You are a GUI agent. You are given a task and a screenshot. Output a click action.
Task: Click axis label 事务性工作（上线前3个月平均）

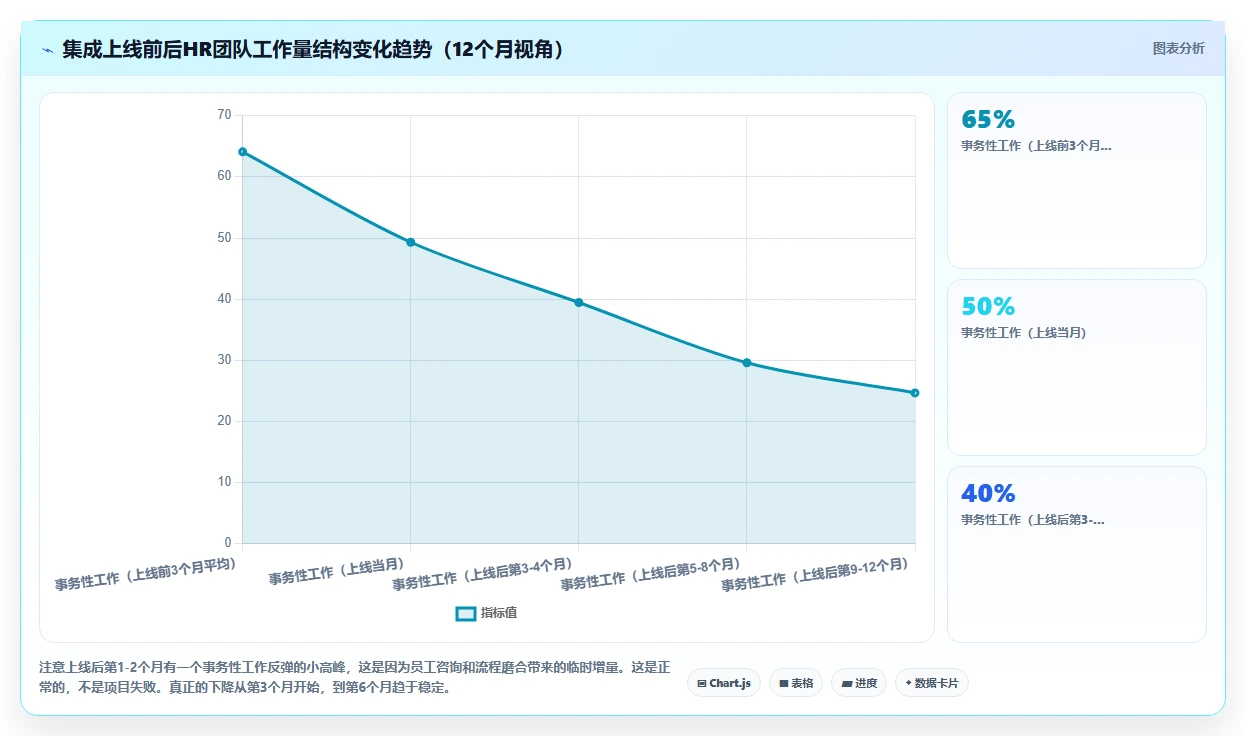tap(146, 574)
